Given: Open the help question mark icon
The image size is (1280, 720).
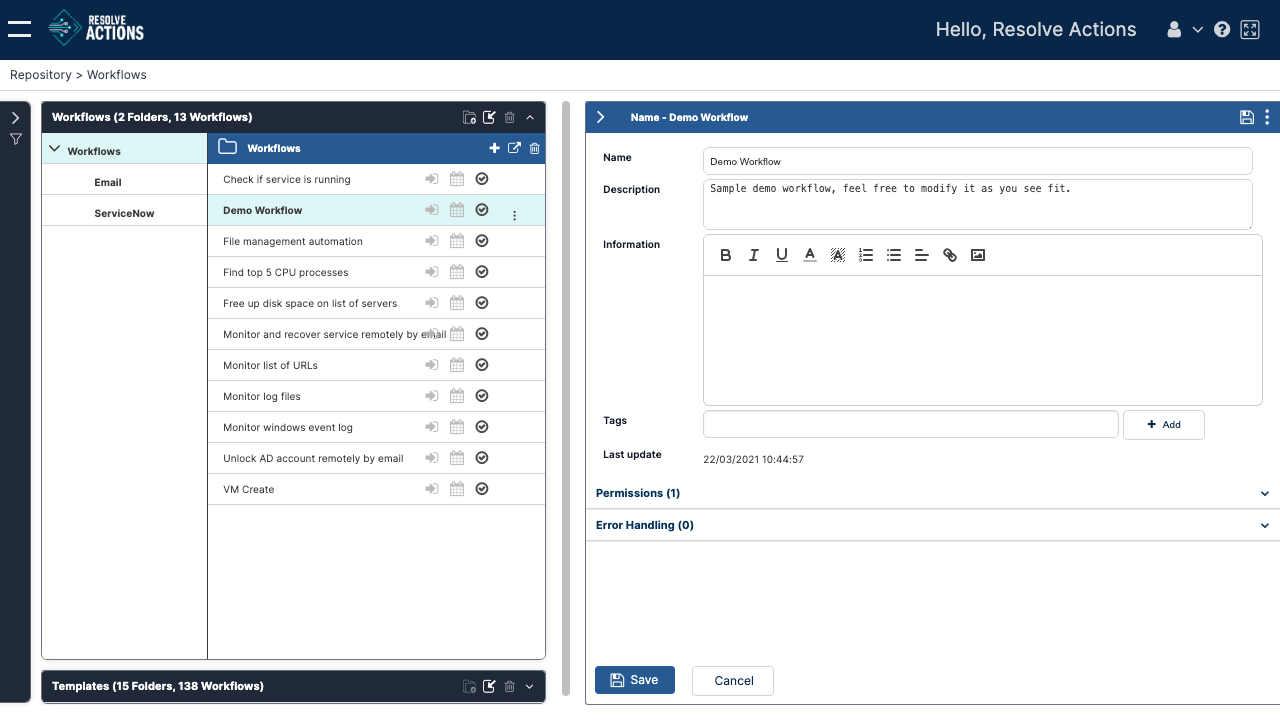Looking at the screenshot, I should [1222, 30].
